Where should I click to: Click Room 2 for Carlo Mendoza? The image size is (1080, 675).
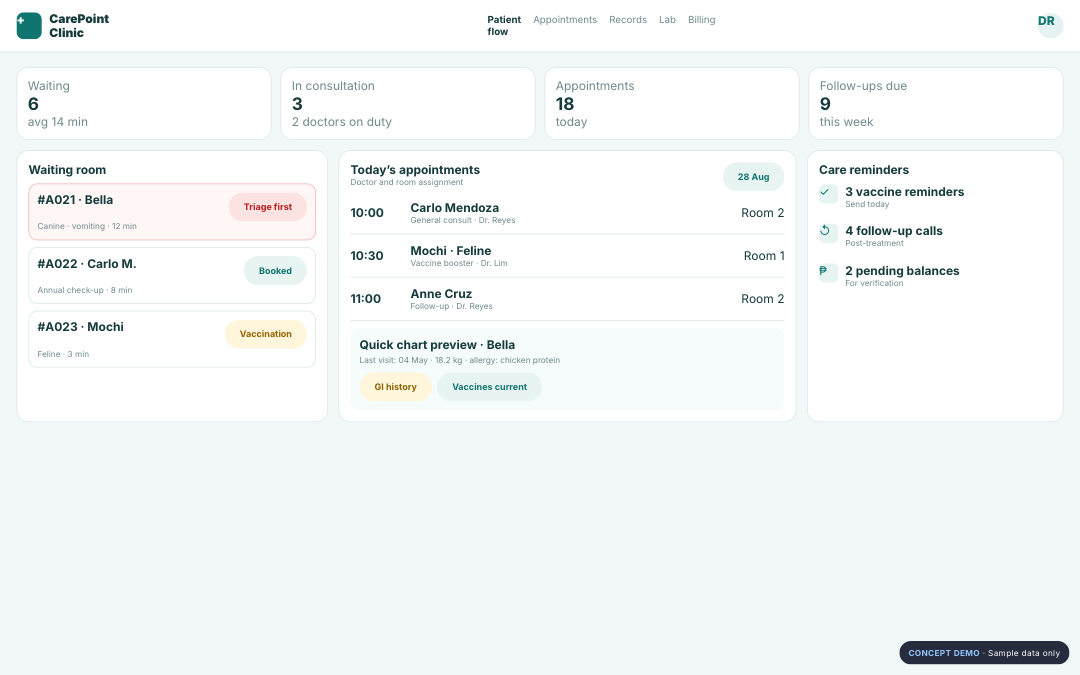[x=762, y=213]
